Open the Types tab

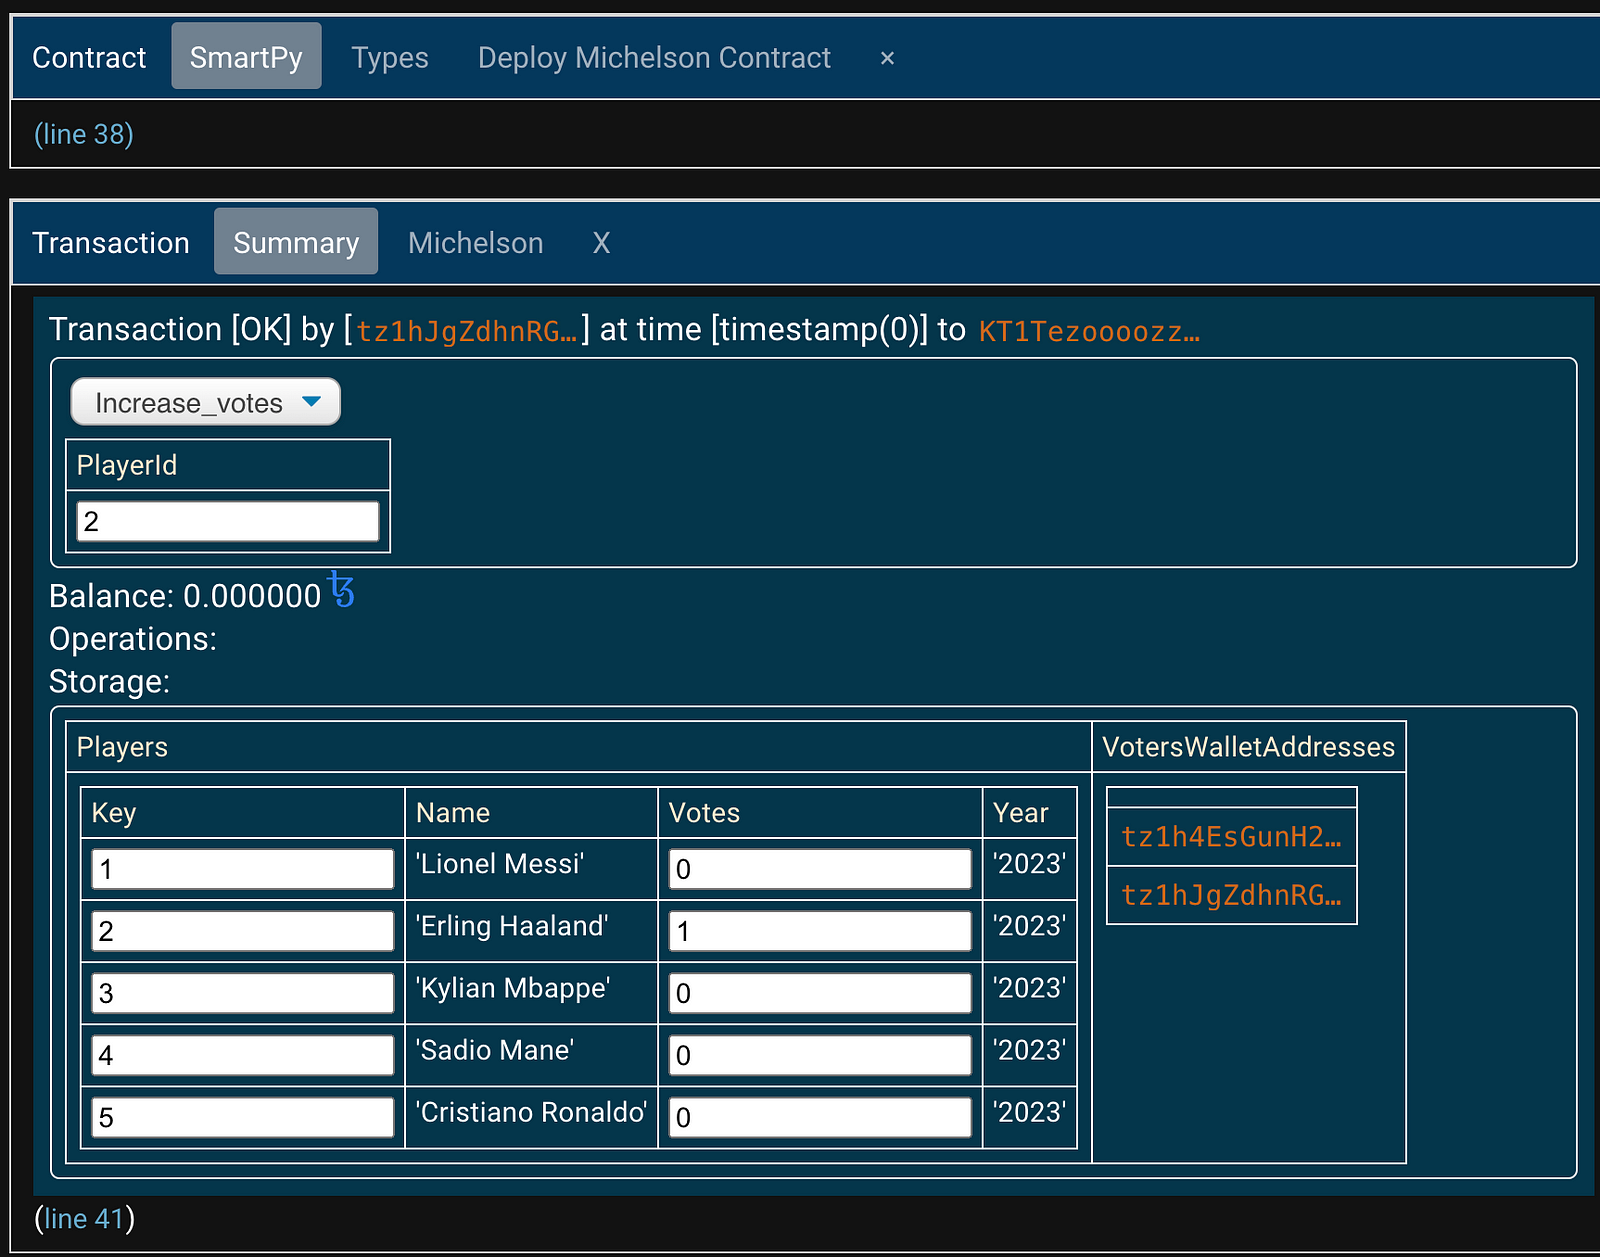[389, 58]
